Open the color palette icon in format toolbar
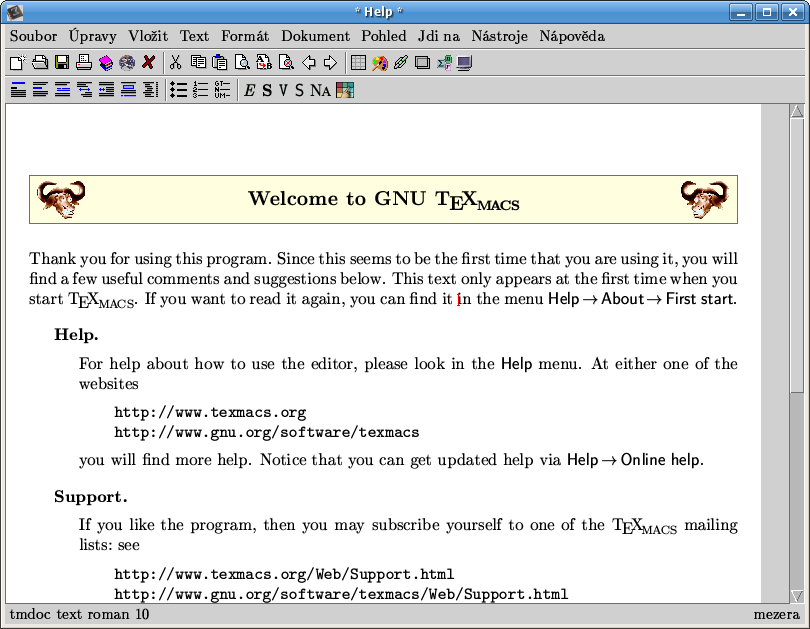The height and width of the screenshot is (629, 810). click(x=345, y=90)
